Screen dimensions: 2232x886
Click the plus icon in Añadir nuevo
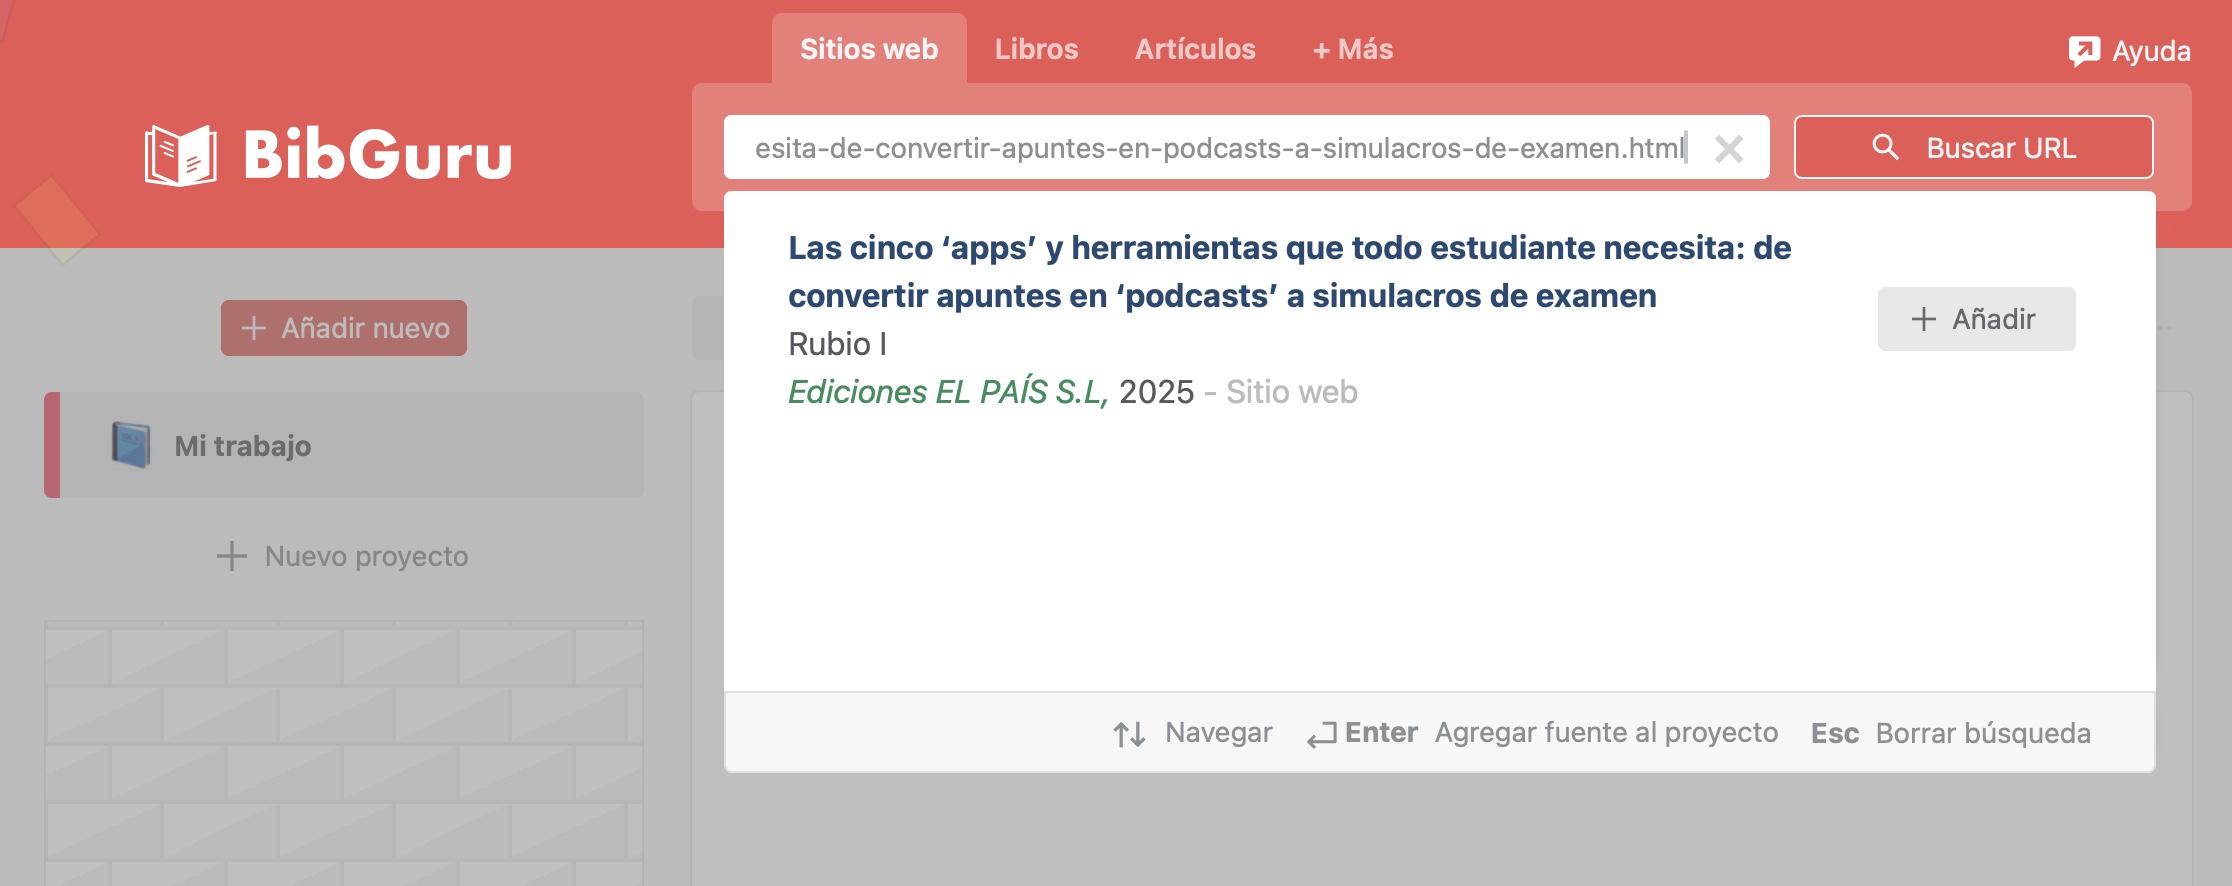(254, 328)
